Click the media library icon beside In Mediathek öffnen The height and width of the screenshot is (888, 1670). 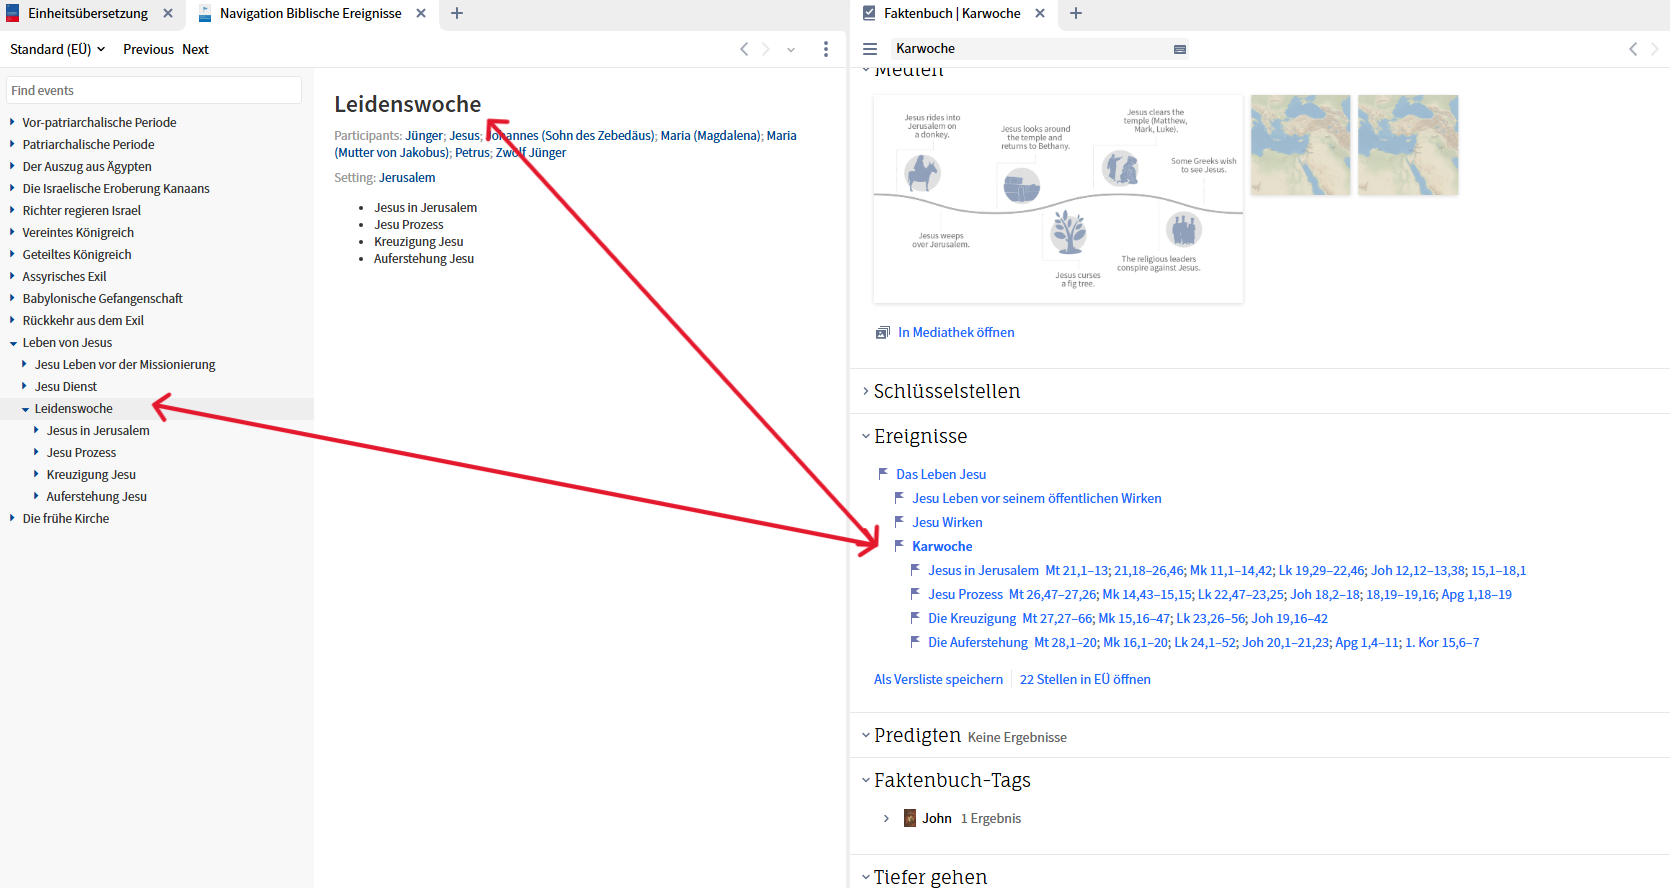pos(882,332)
